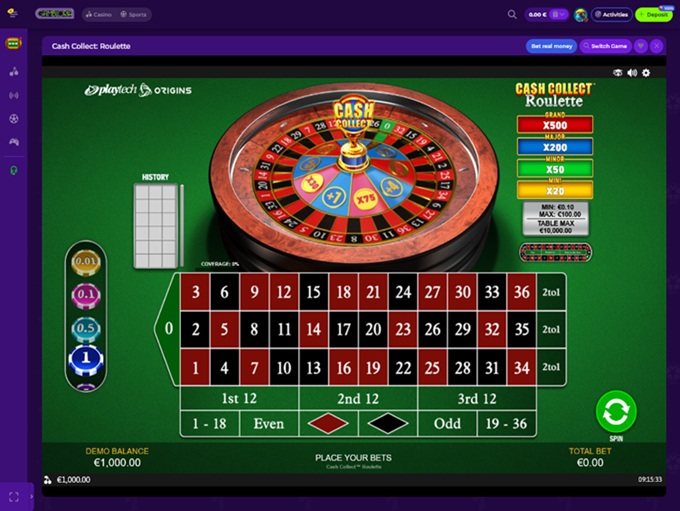Screen dimensions: 680x511
Task: Open support headset sidebar icon
Action: [x=14, y=170]
